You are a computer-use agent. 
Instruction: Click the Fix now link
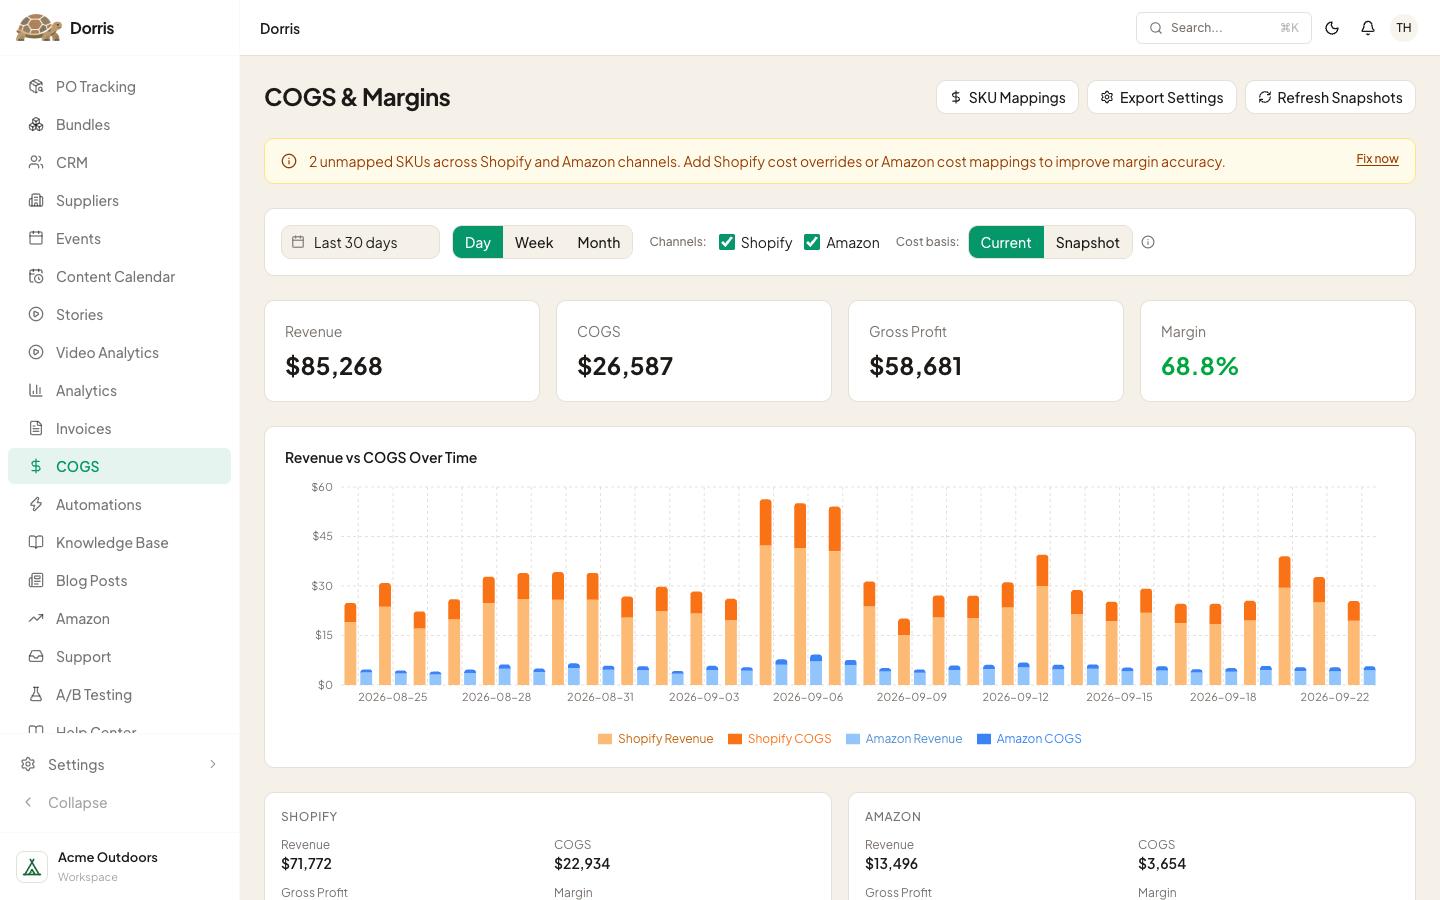[x=1377, y=159]
